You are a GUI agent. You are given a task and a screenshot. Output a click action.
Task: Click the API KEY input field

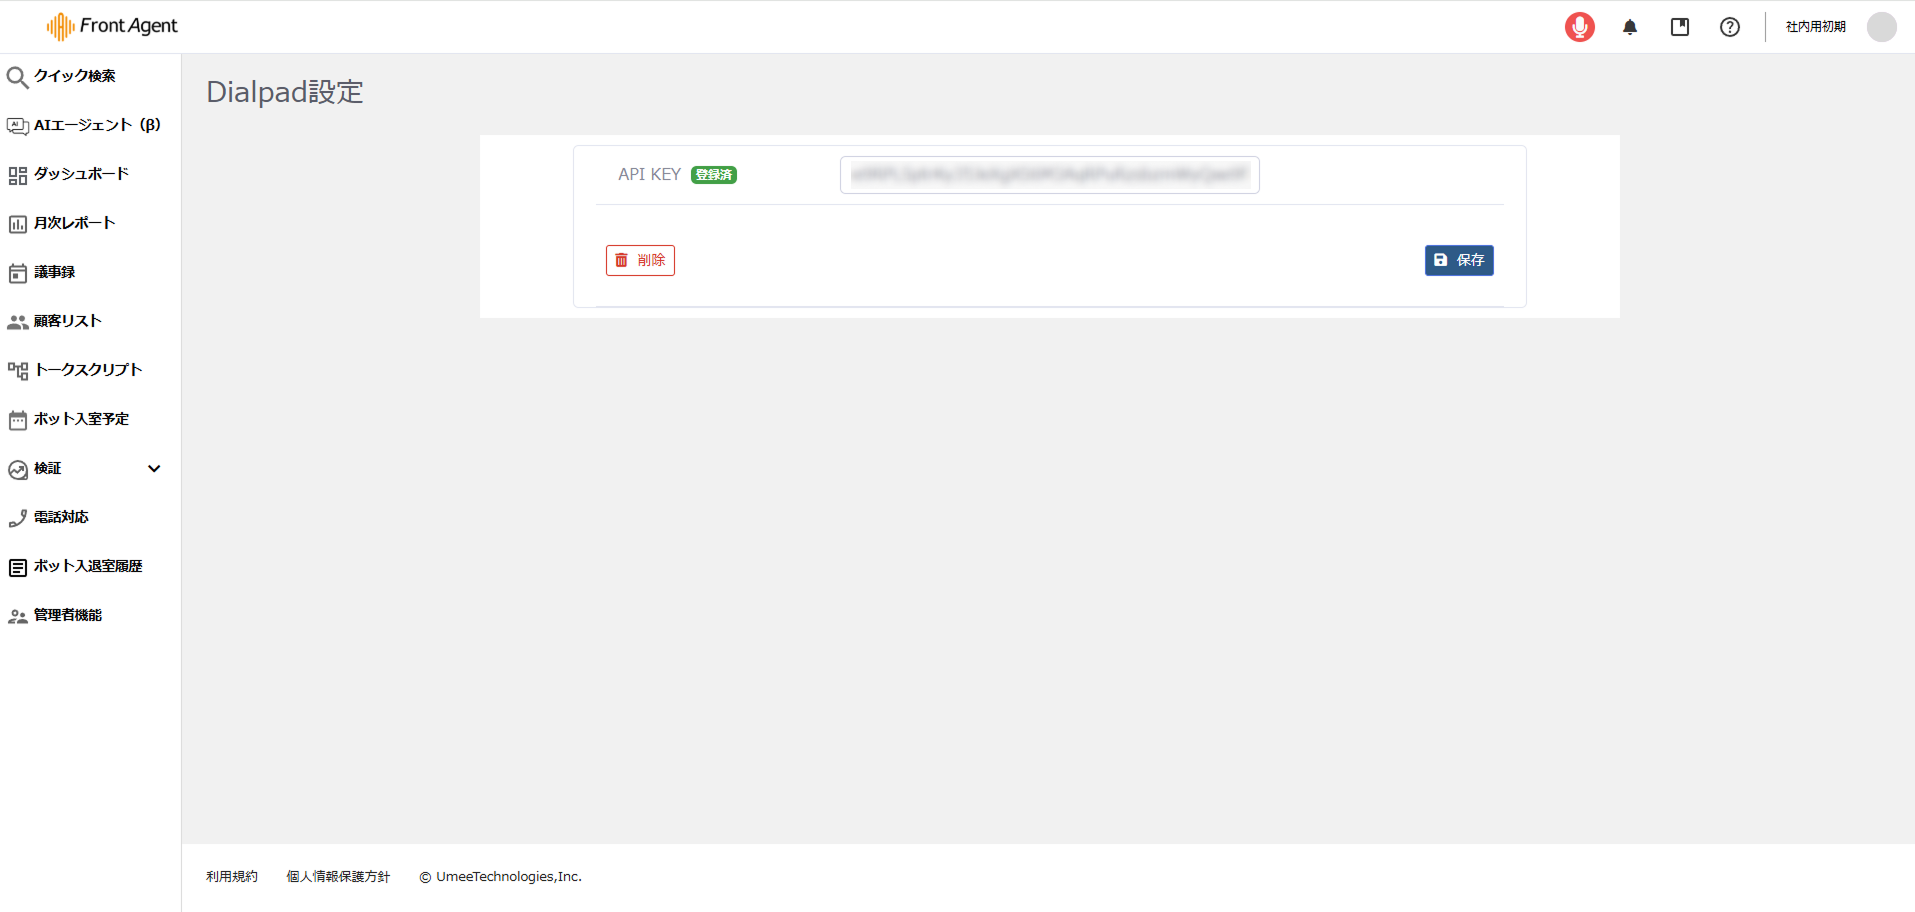[1049, 175]
